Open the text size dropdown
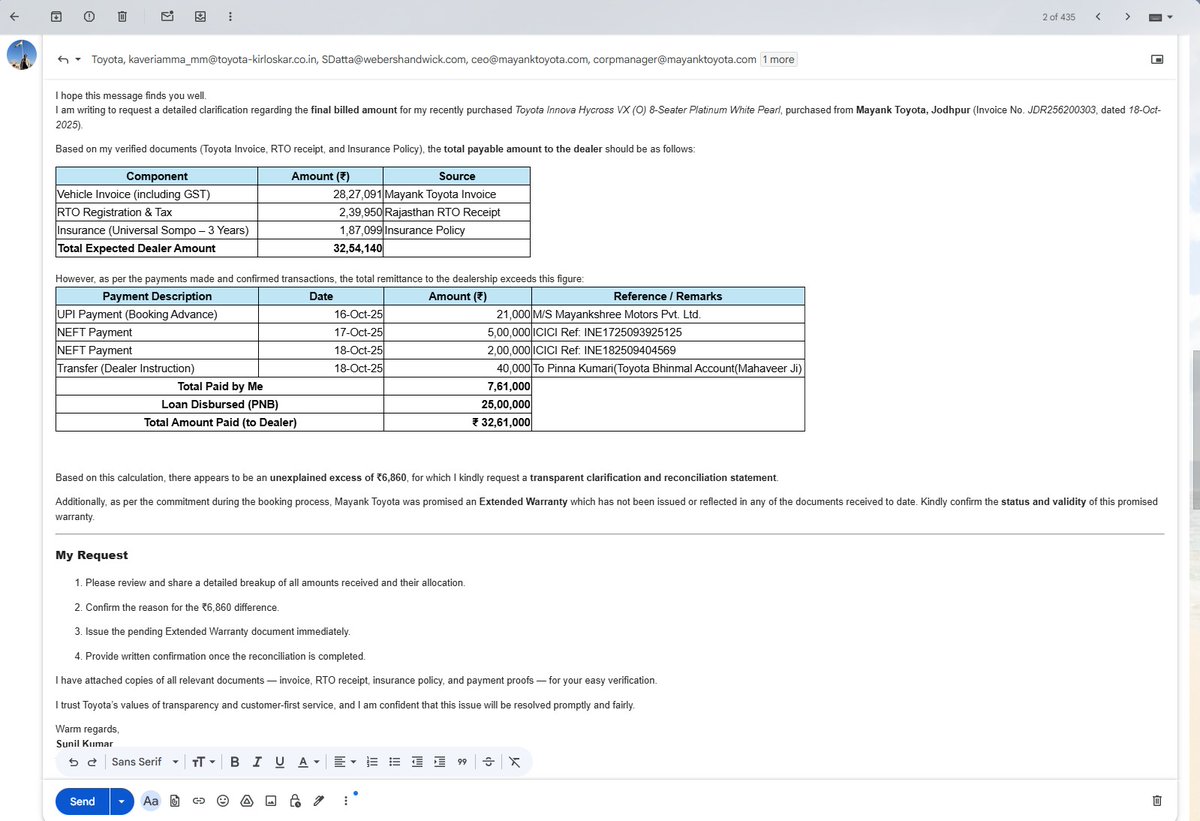 tap(204, 762)
